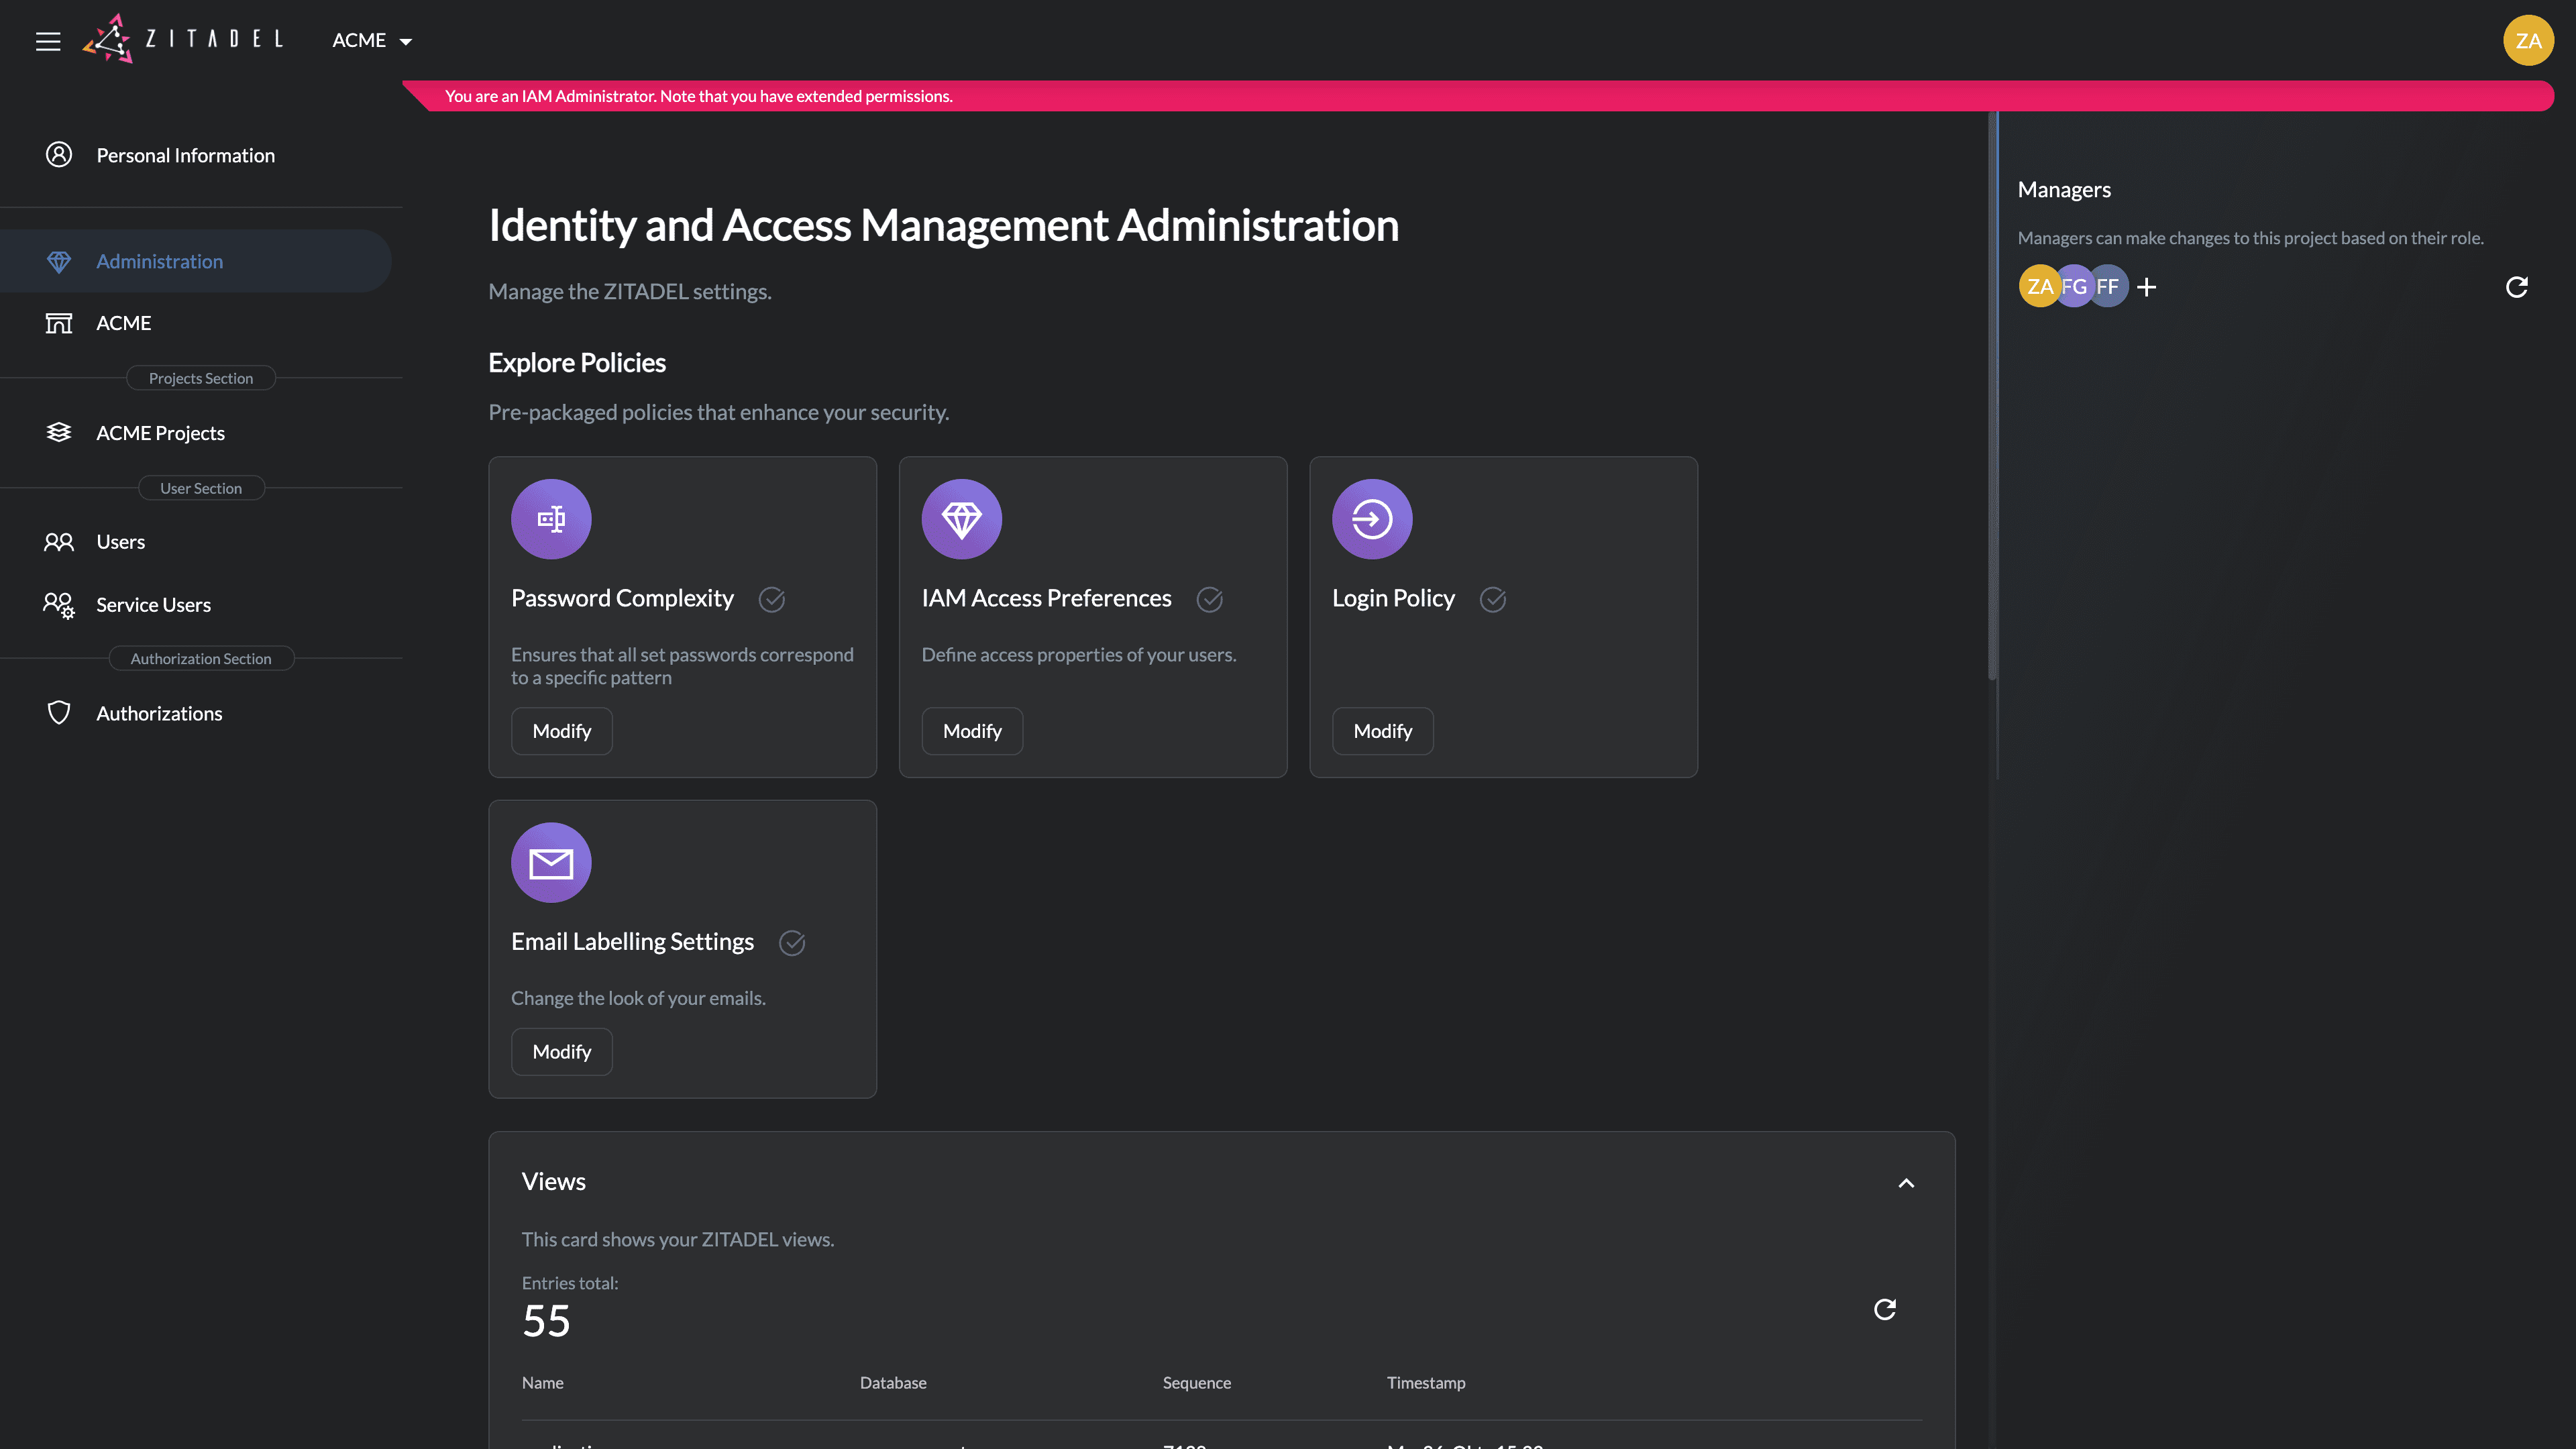Open the hamburger navigation menu
2576x1449 pixels.
pyautogui.click(x=48, y=41)
